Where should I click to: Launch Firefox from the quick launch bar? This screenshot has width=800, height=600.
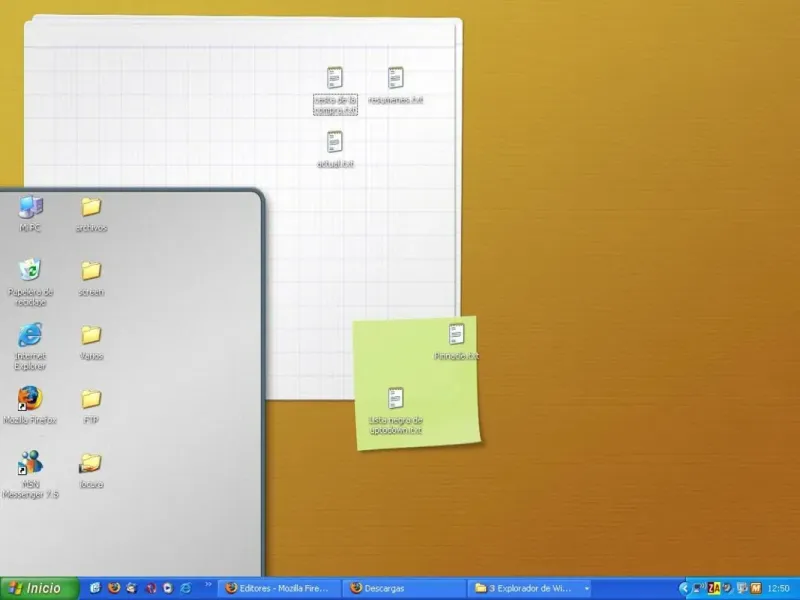tap(114, 588)
